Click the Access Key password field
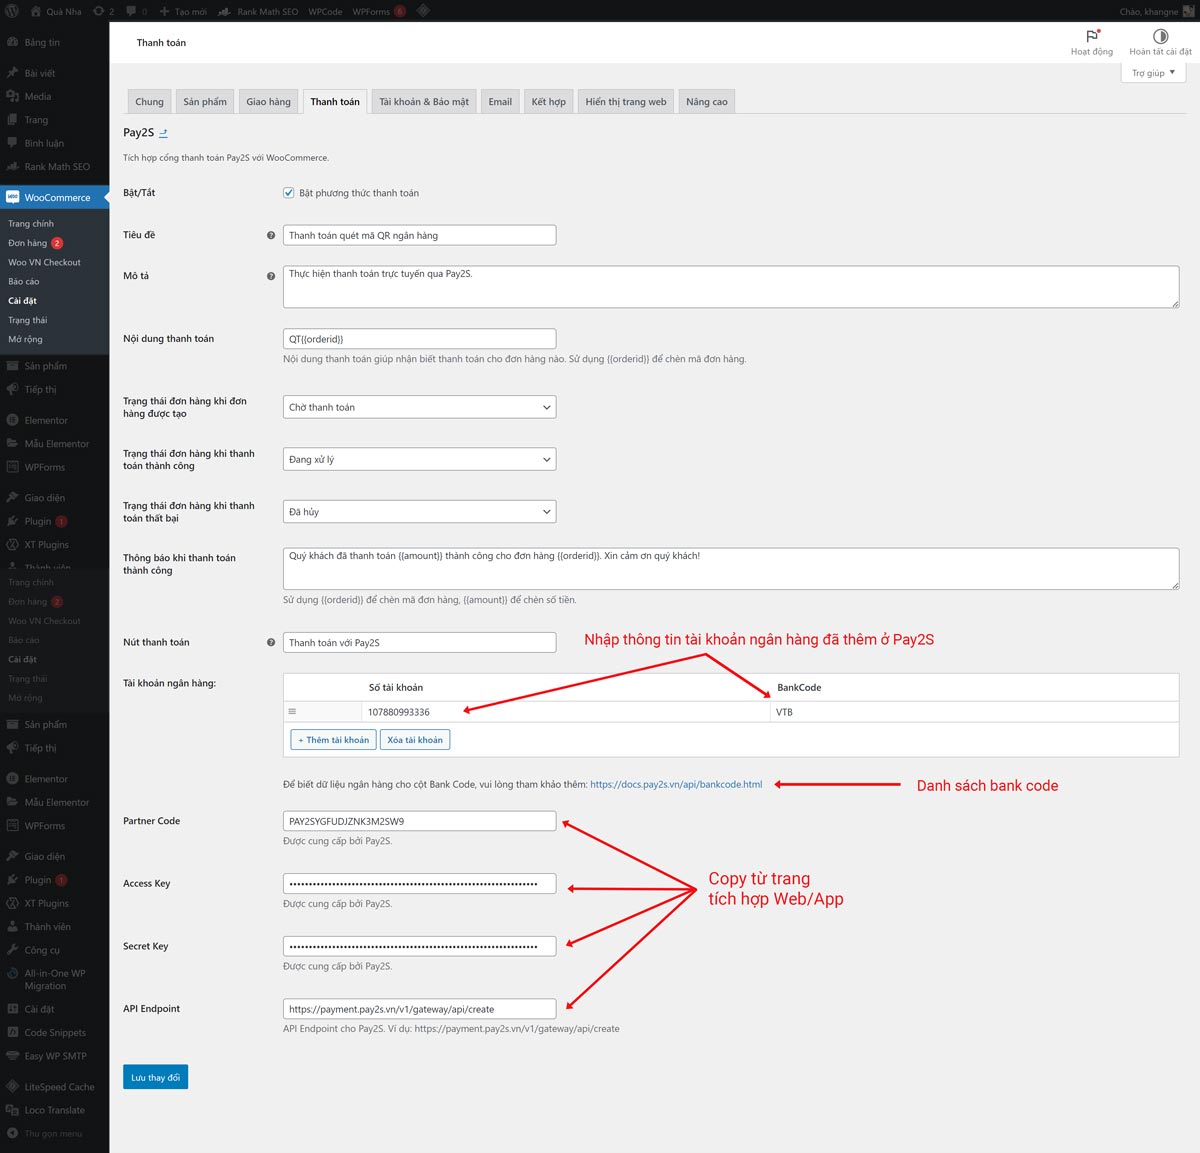Viewport: 1200px width, 1153px height. point(420,884)
